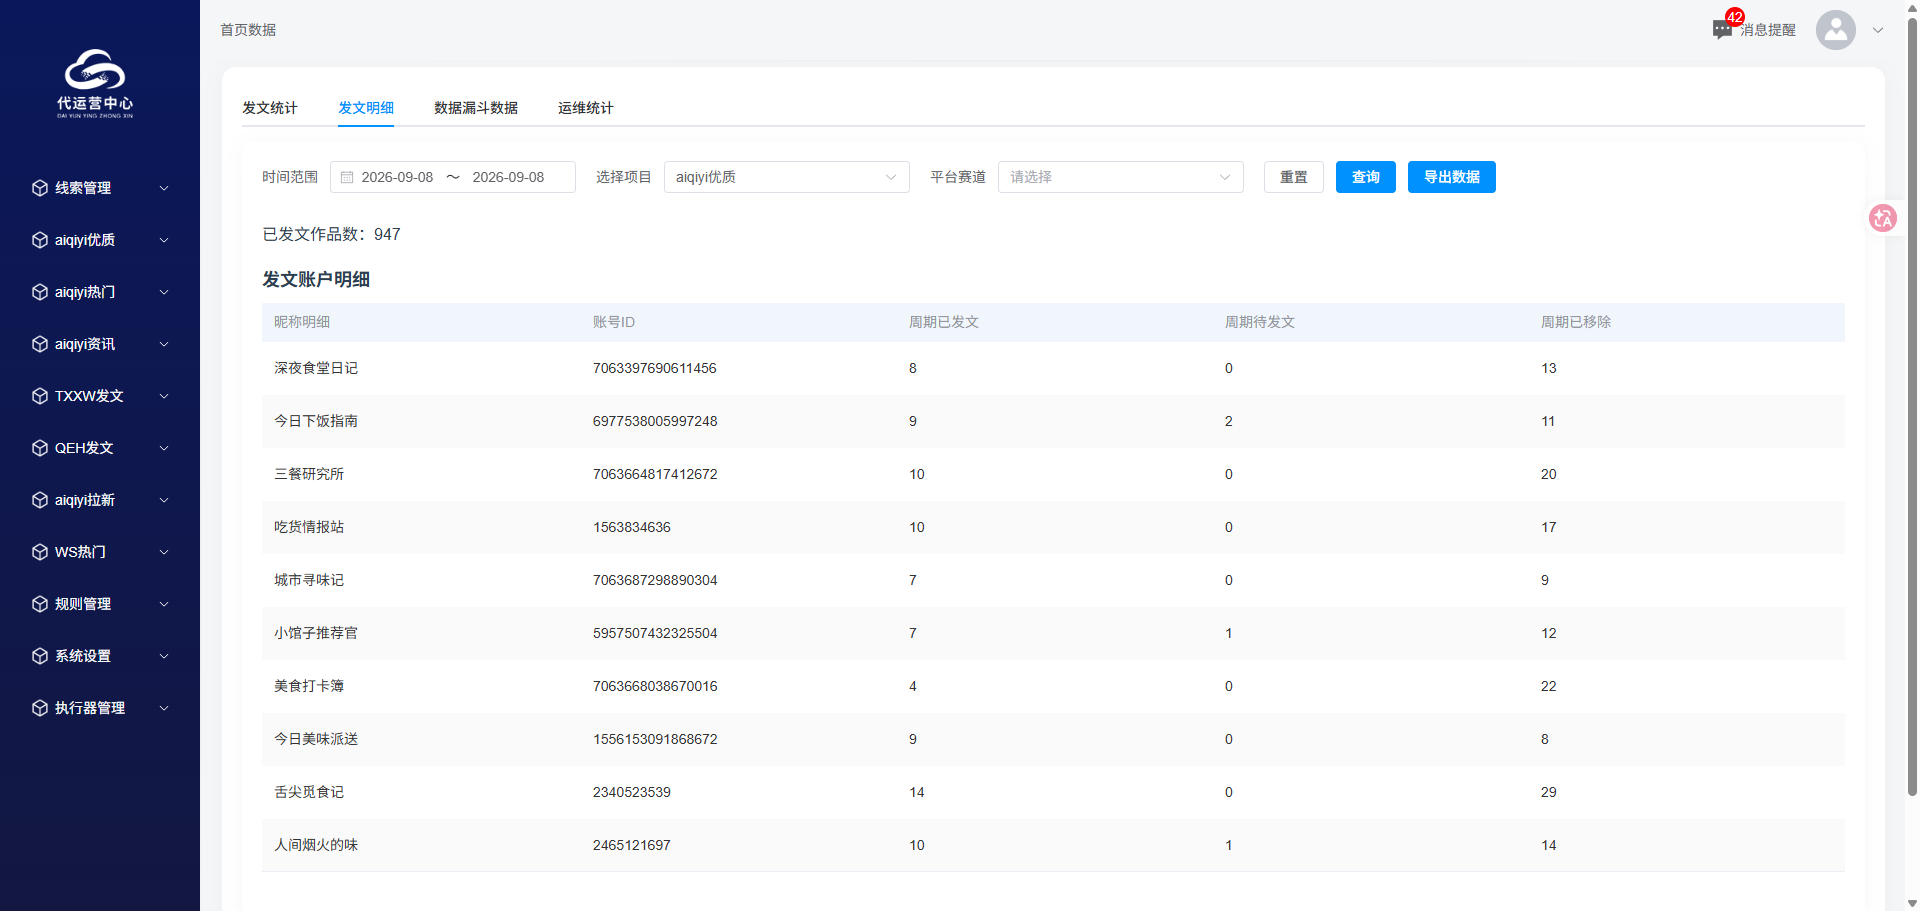1920x911 pixels.
Task: Click the cube icon beside 执行器管理
Action: coord(40,708)
